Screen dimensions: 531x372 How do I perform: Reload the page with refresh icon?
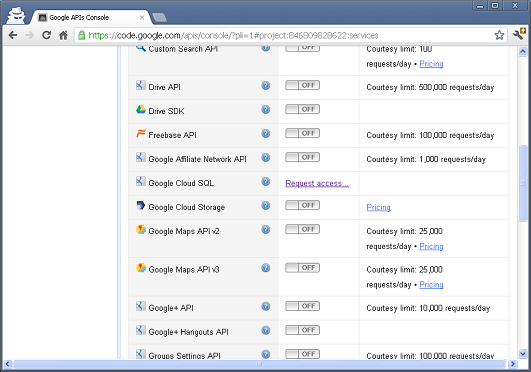(x=46, y=35)
